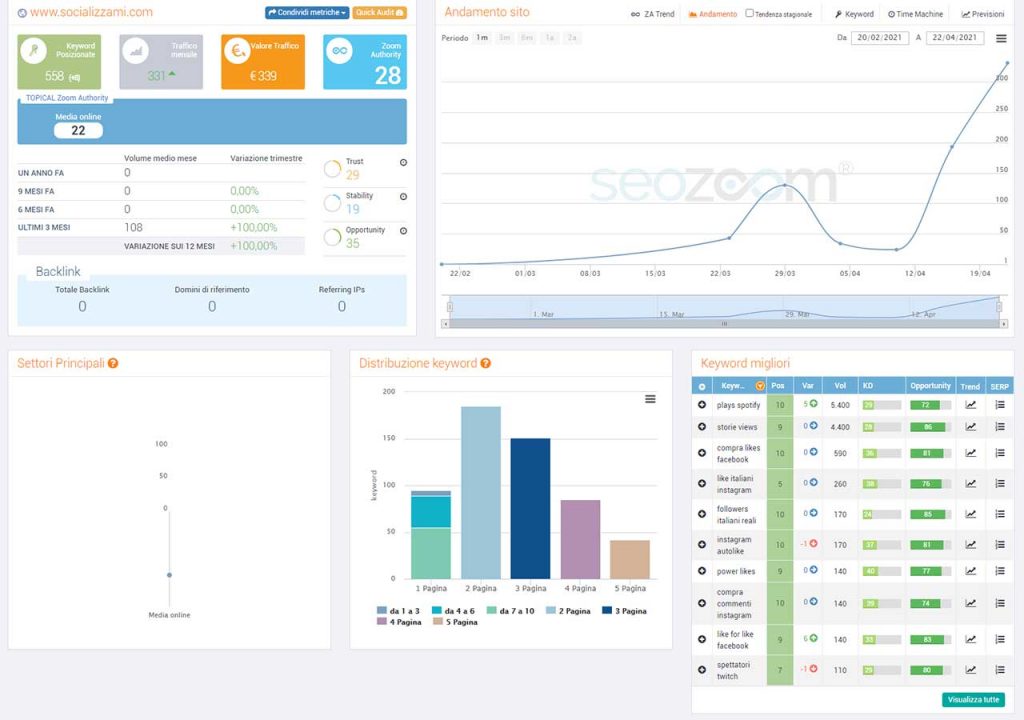The height and width of the screenshot is (720, 1024).
Task: Open Andamento sito chart hamburger menu
Action: click(x=1001, y=39)
